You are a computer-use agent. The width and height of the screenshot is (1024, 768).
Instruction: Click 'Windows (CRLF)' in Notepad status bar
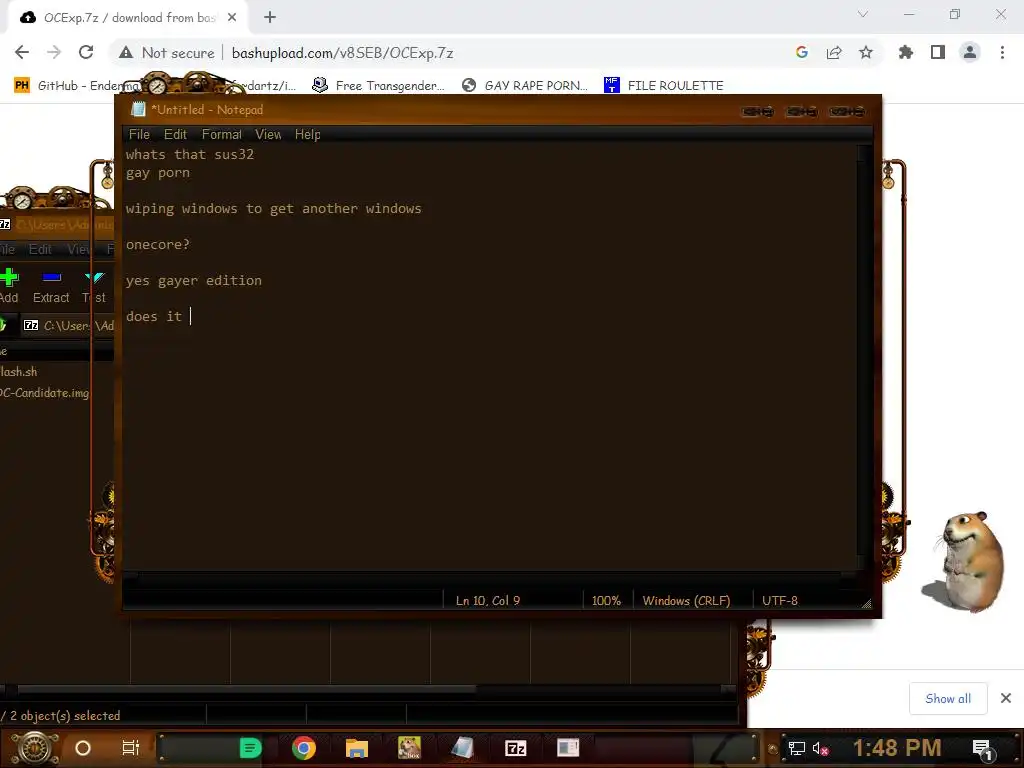686,601
